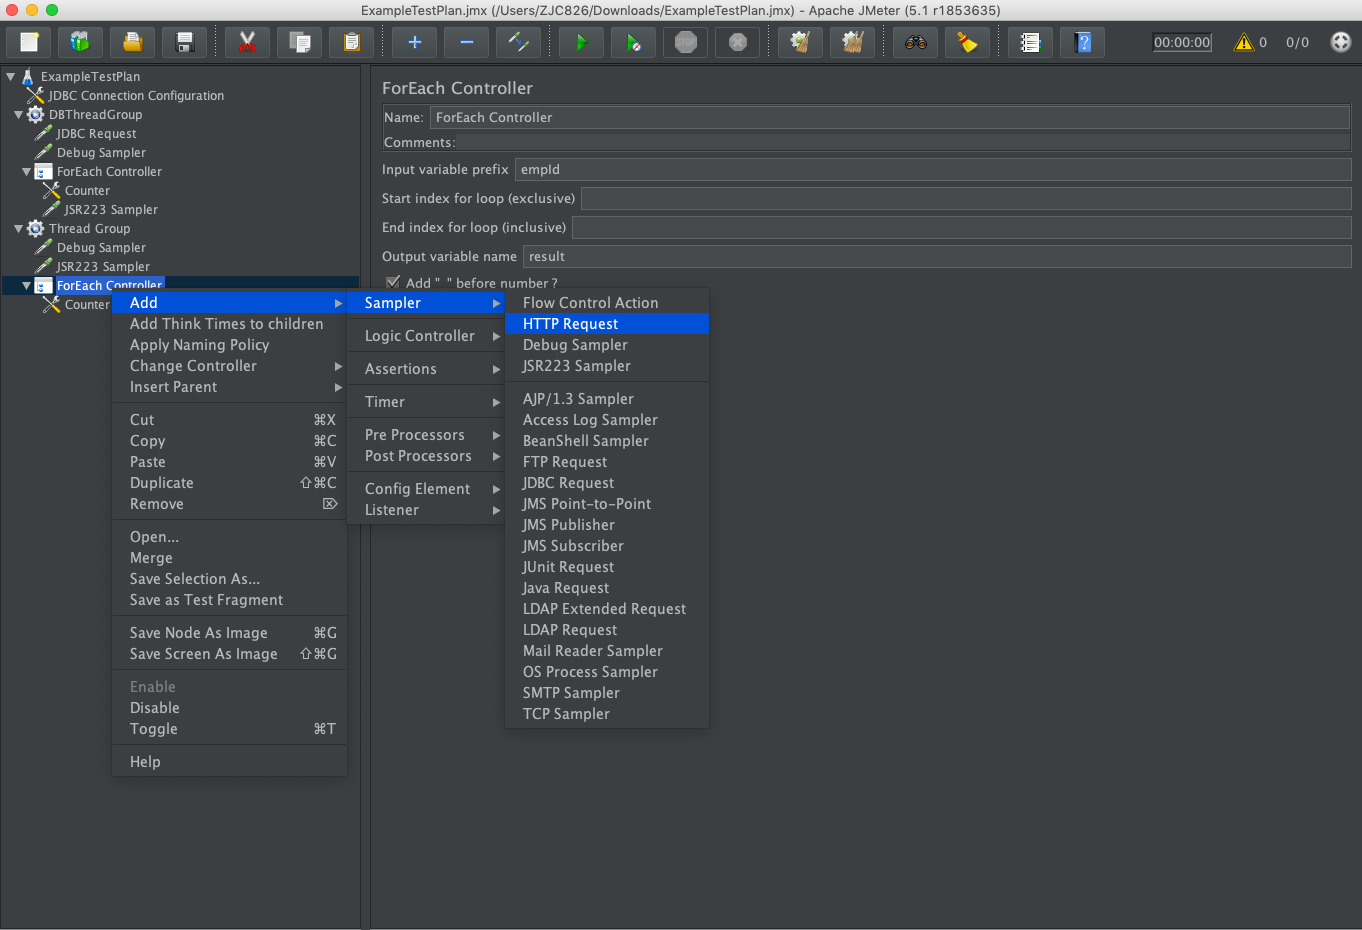
Task: Open the Logic Controller submenu
Action: [x=426, y=336]
